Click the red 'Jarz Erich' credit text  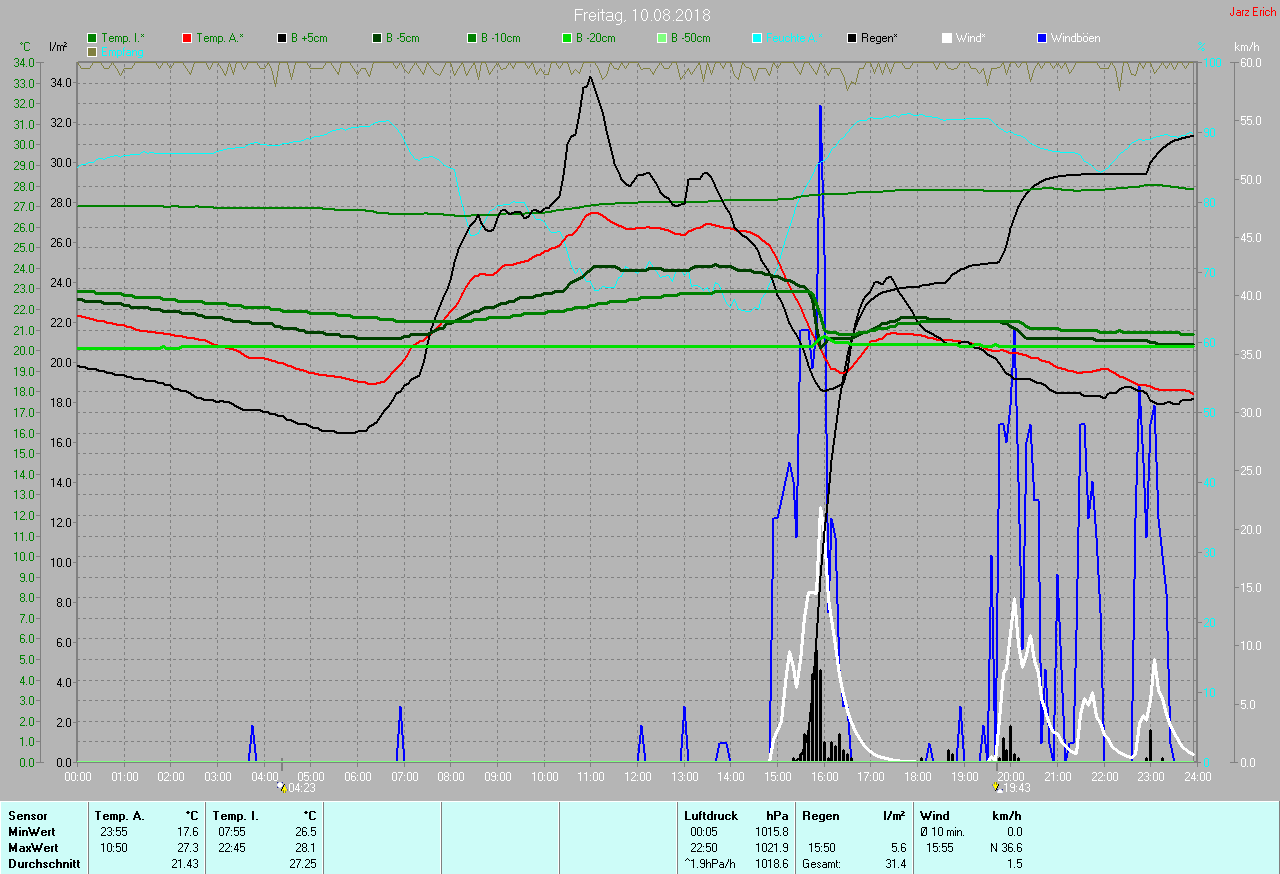click(1252, 12)
